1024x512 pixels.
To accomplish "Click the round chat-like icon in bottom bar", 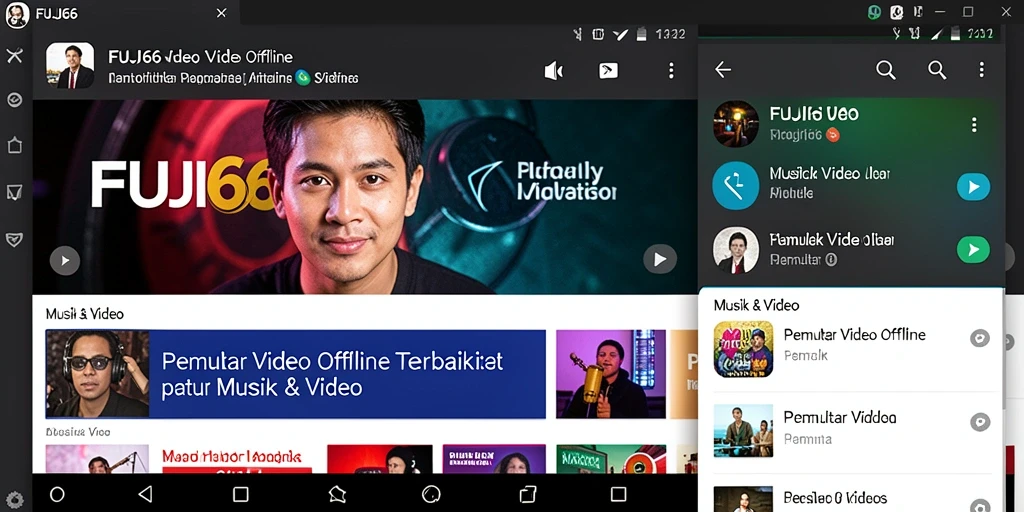I will pos(431,494).
